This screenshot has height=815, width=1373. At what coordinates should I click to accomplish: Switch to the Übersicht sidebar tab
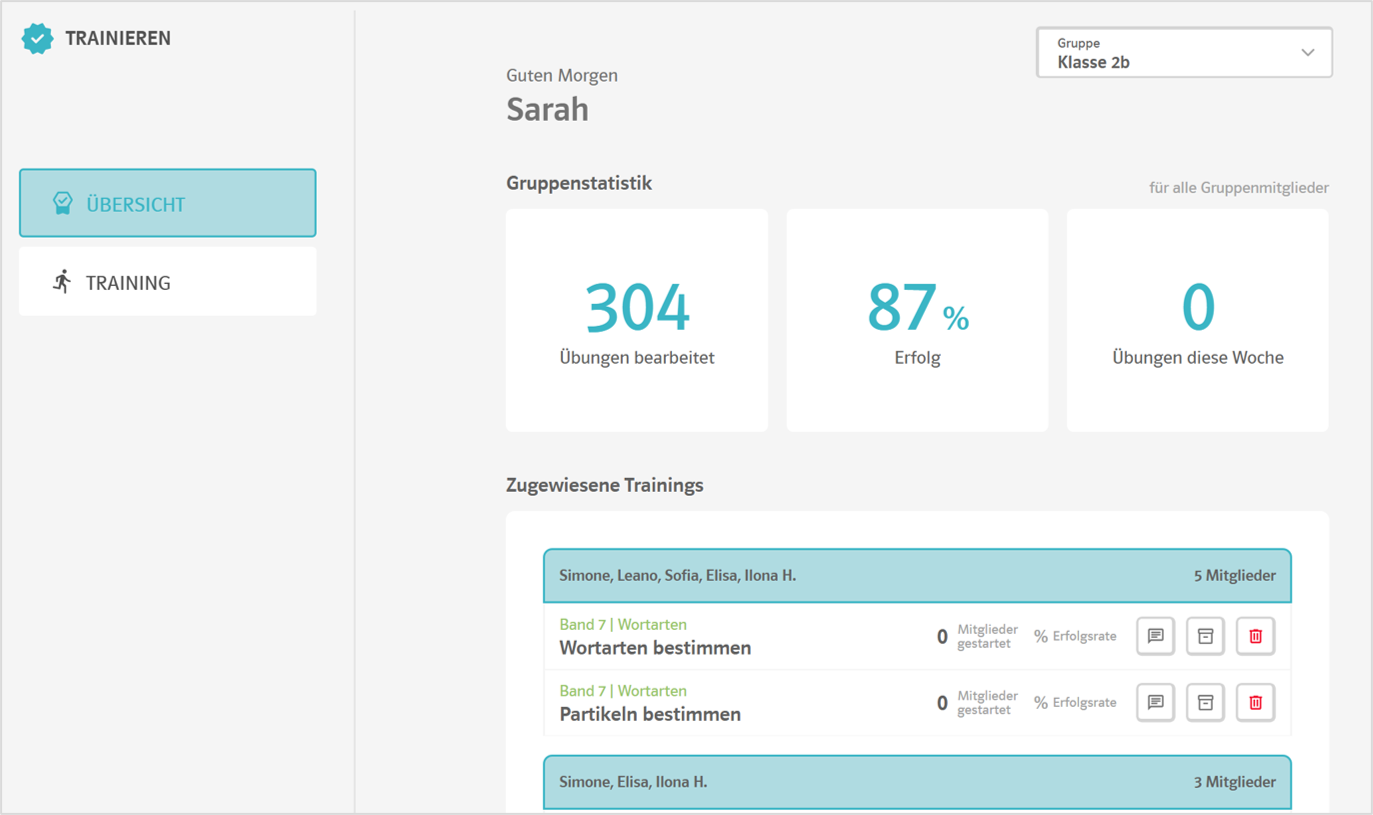[x=168, y=204]
